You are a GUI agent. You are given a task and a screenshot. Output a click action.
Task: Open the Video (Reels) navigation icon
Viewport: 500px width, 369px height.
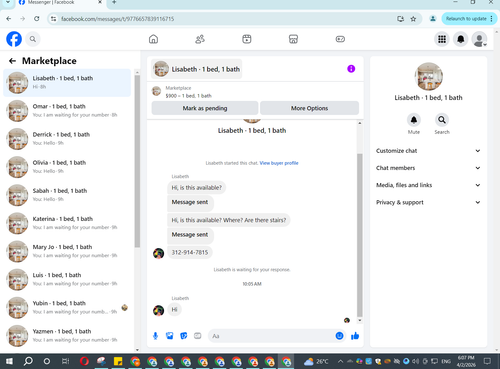[247, 39]
